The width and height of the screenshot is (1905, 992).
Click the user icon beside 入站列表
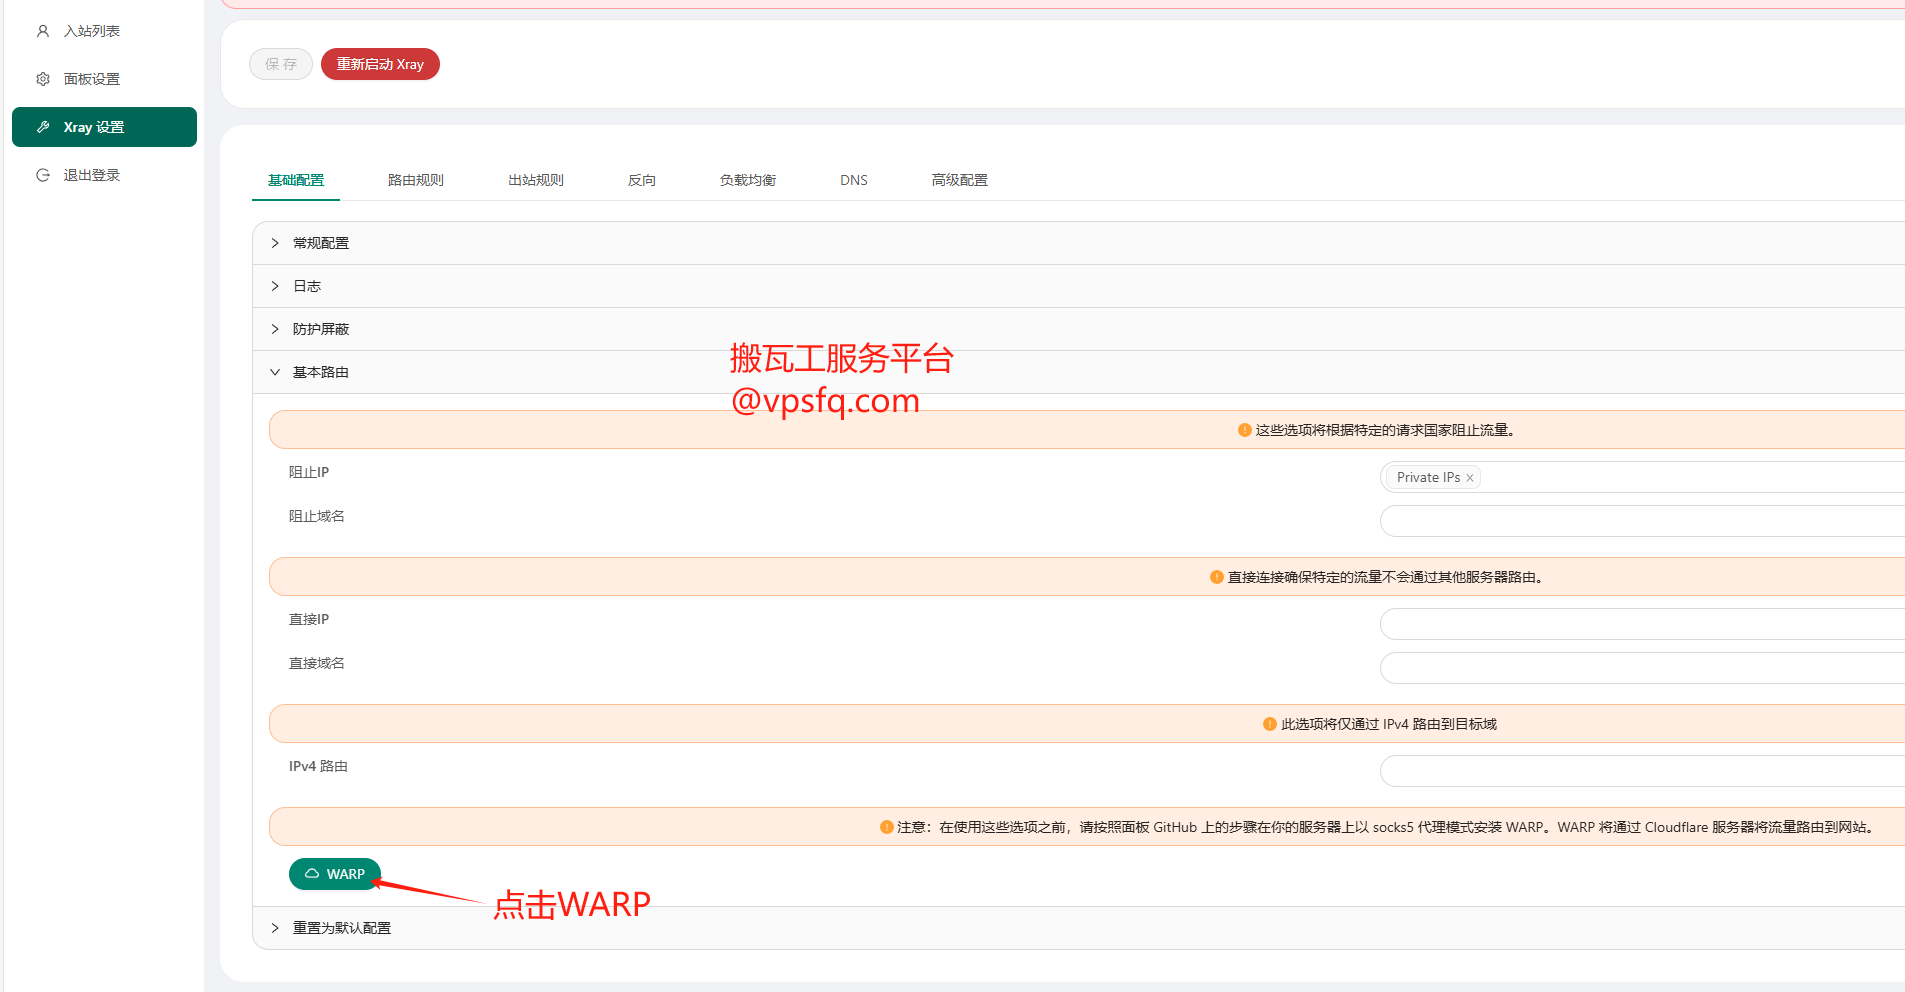43,31
